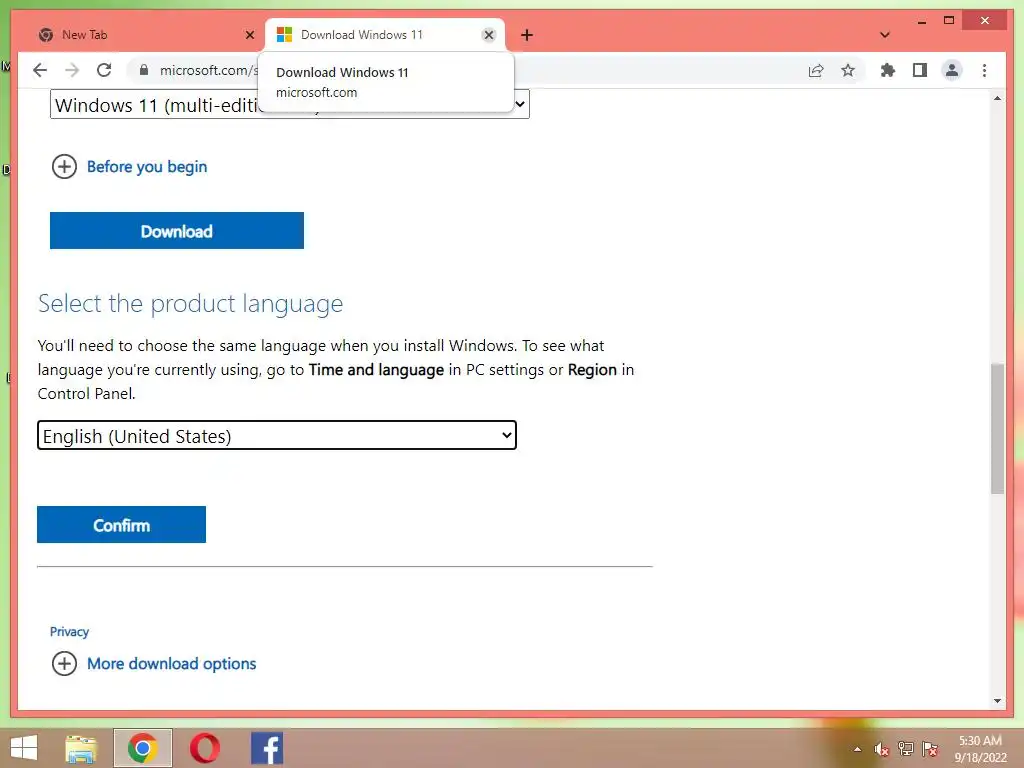Click the scrollbar up arrow
This screenshot has height=768, width=1024.
tap(997, 99)
